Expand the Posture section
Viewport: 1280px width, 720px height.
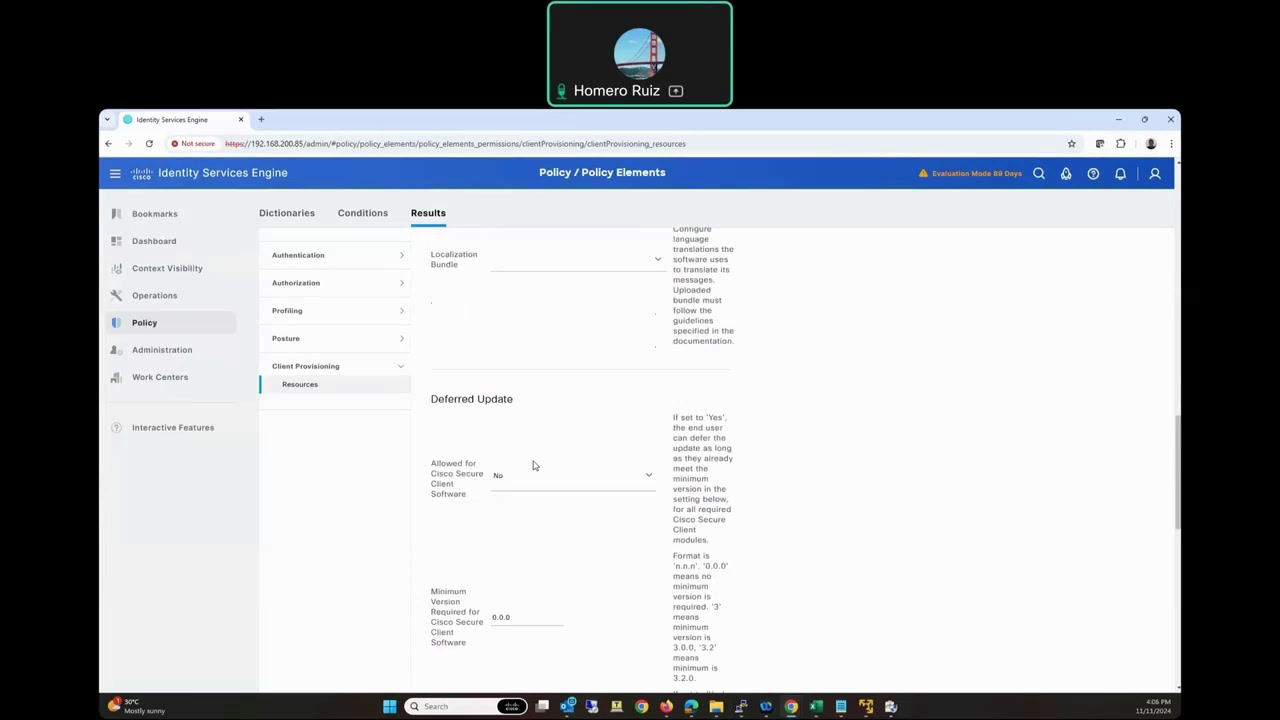(x=338, y=338)
